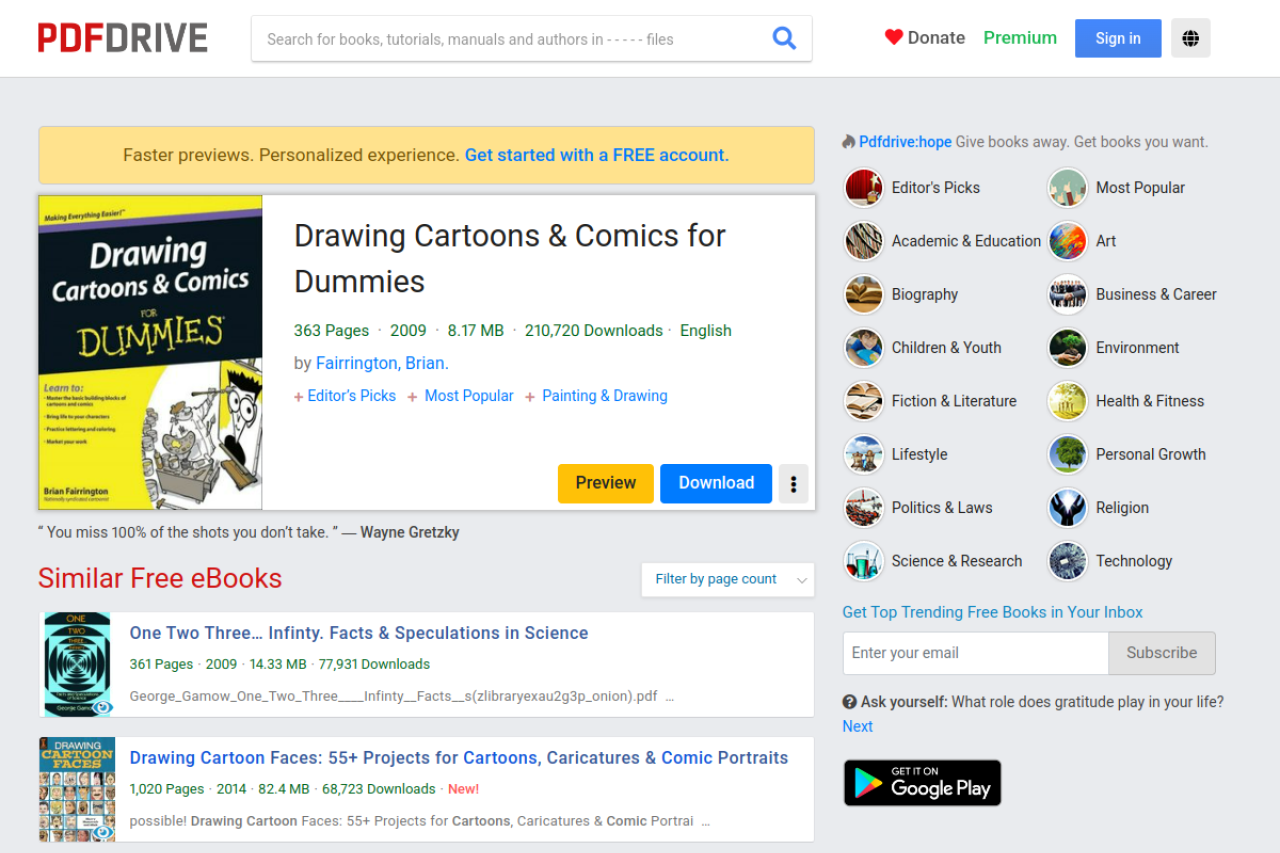1280x853 pixels.
Task: Click the Fiction & Literature category label
Action: pyautogui.click(x=954, y=401)
